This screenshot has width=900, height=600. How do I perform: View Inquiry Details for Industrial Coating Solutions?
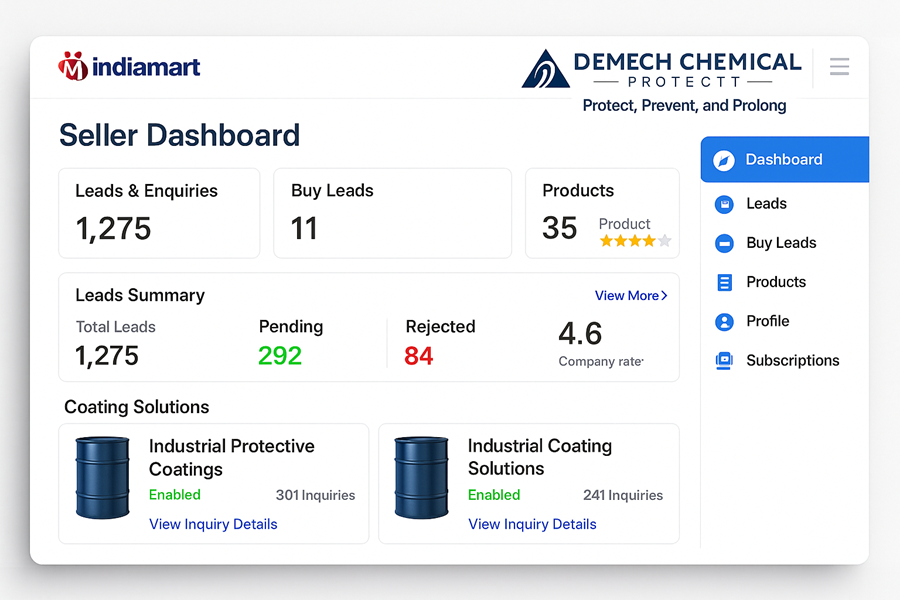pyautogui.click(x=532, y=524)
